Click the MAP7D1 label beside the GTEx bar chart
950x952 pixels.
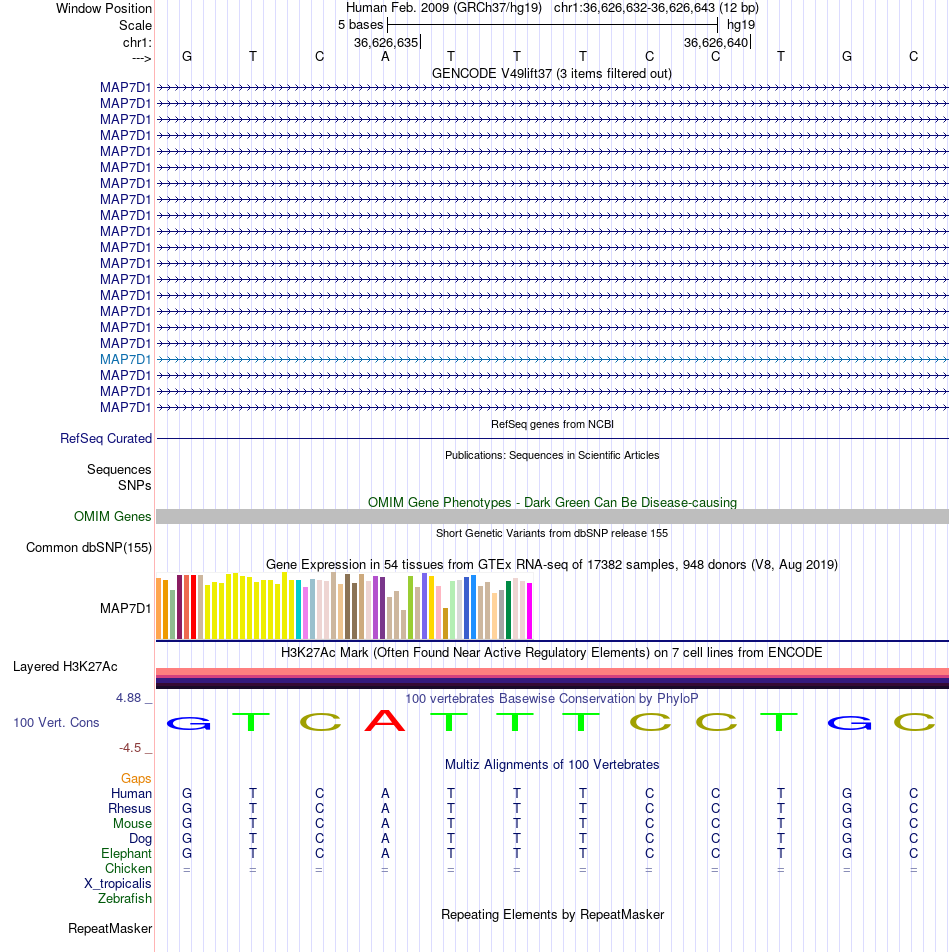(126, 608)
